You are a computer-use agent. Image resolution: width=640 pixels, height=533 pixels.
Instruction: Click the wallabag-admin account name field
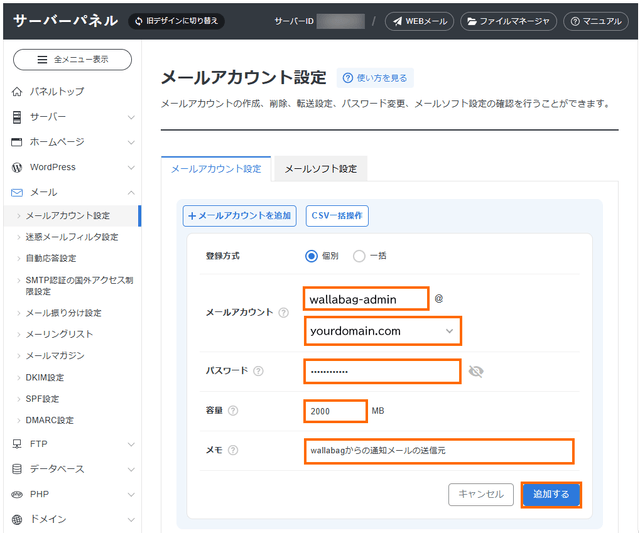(366, 299)
